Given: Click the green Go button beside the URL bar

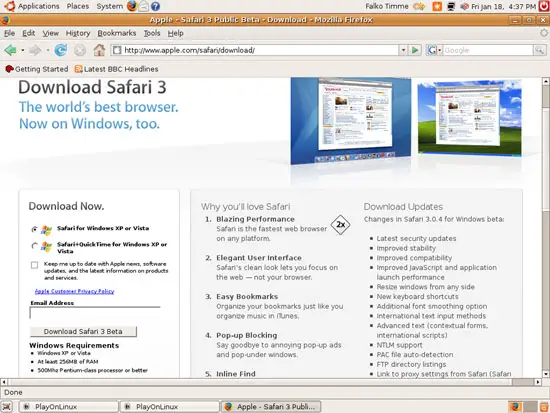Looking at the screenshot, I should click(415, 50).
